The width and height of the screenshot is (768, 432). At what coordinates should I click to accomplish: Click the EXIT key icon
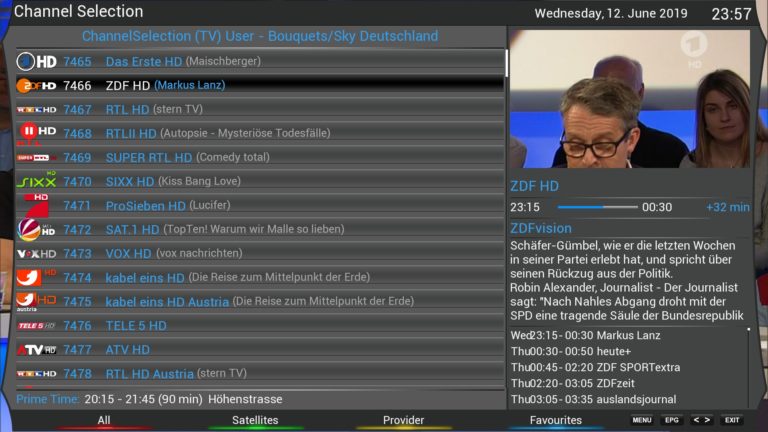pyautogui.click(x=732, y=420)
